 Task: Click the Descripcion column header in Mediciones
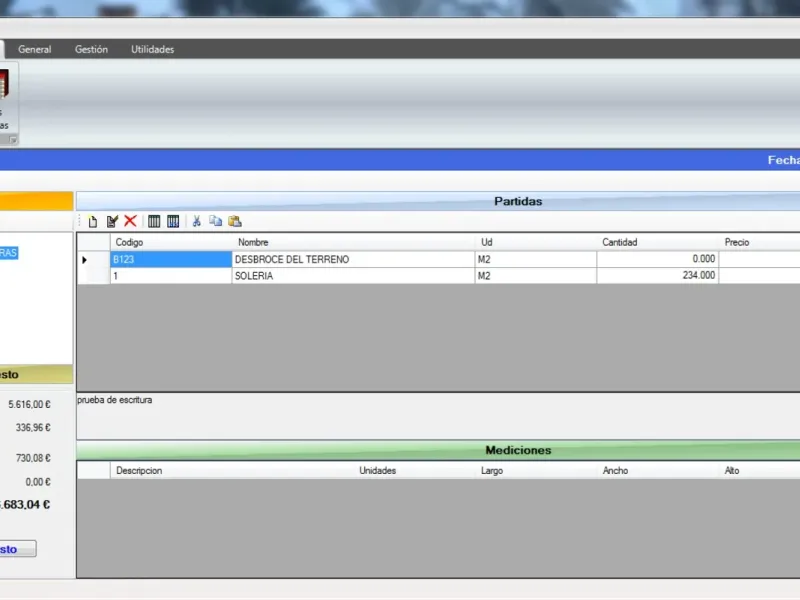pos(232,470)
